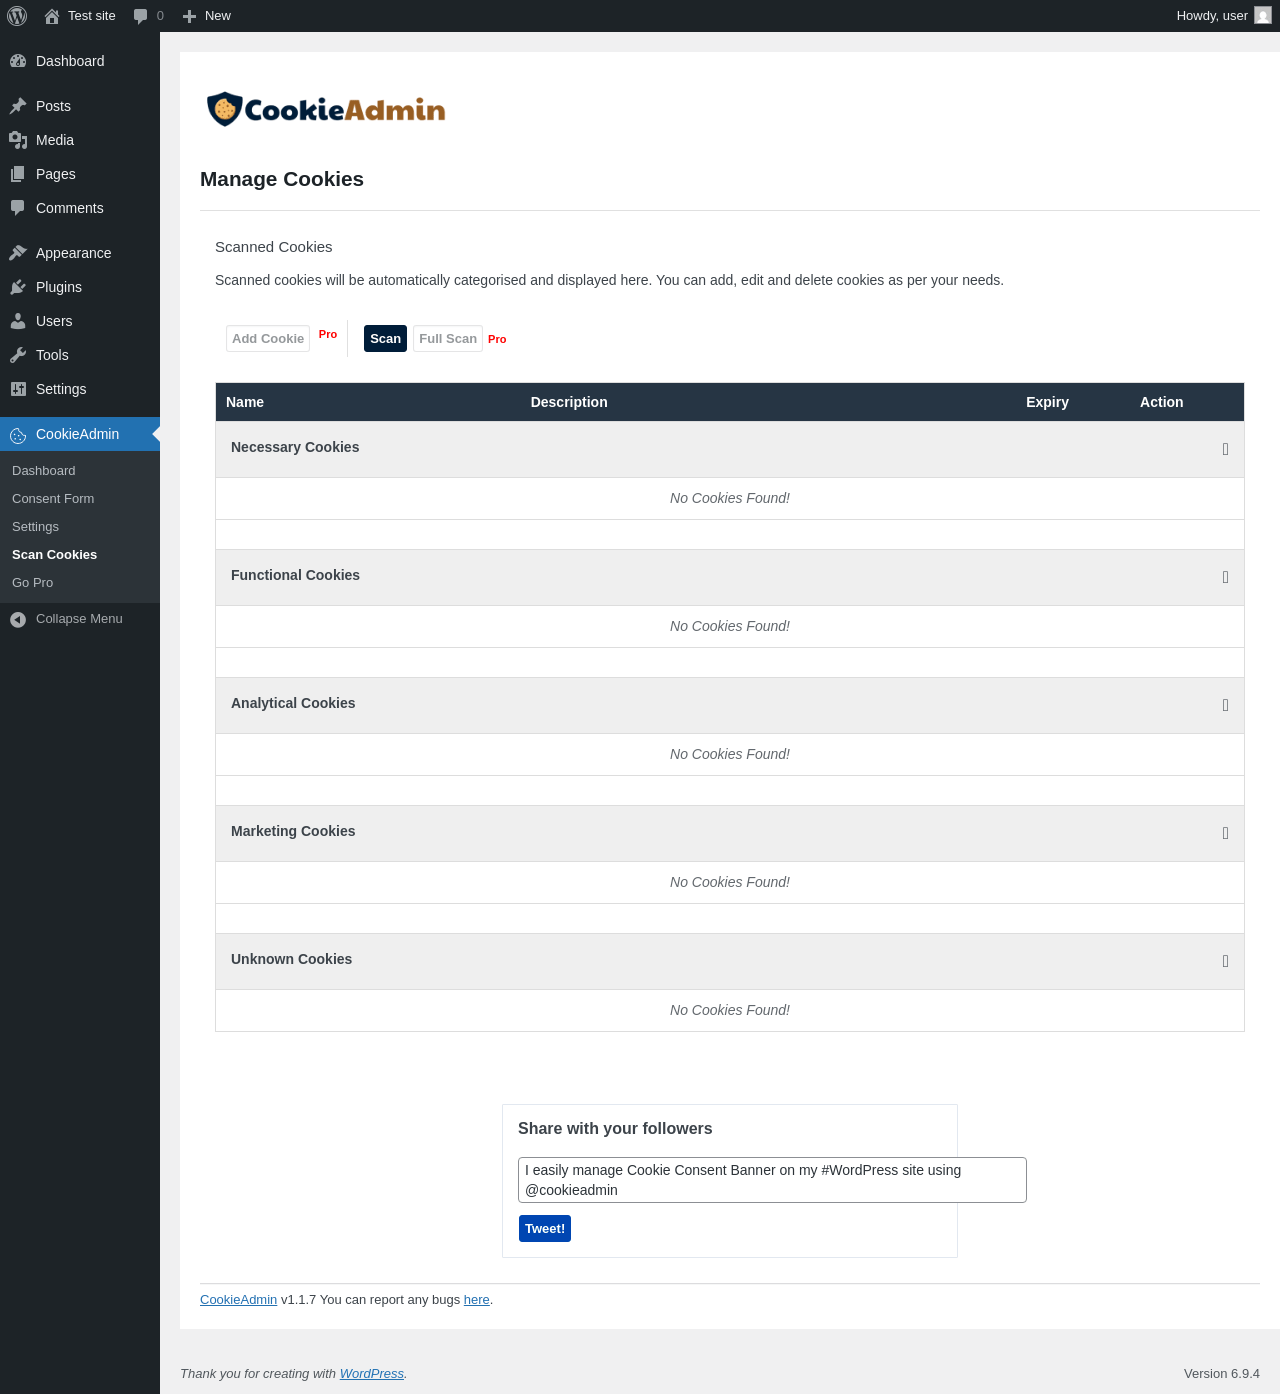Open the WordPress Settings menu
The image size is (1280, 1394).
tap(80, 389)
